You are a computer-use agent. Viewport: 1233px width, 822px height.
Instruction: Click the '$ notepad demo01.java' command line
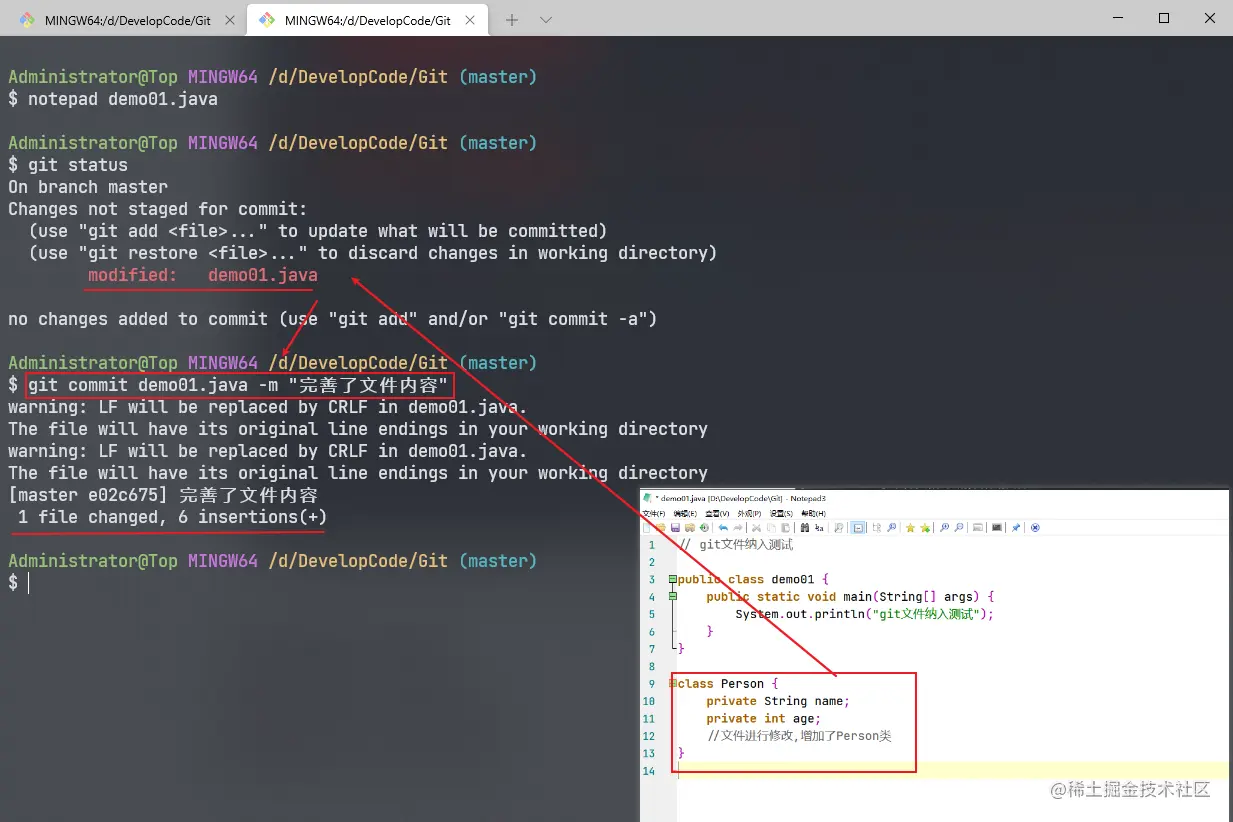pos(113,99)
